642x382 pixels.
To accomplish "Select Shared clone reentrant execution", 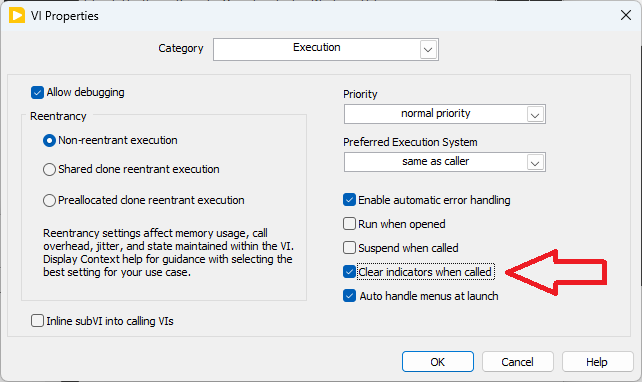I will click(x=49, y=170).
